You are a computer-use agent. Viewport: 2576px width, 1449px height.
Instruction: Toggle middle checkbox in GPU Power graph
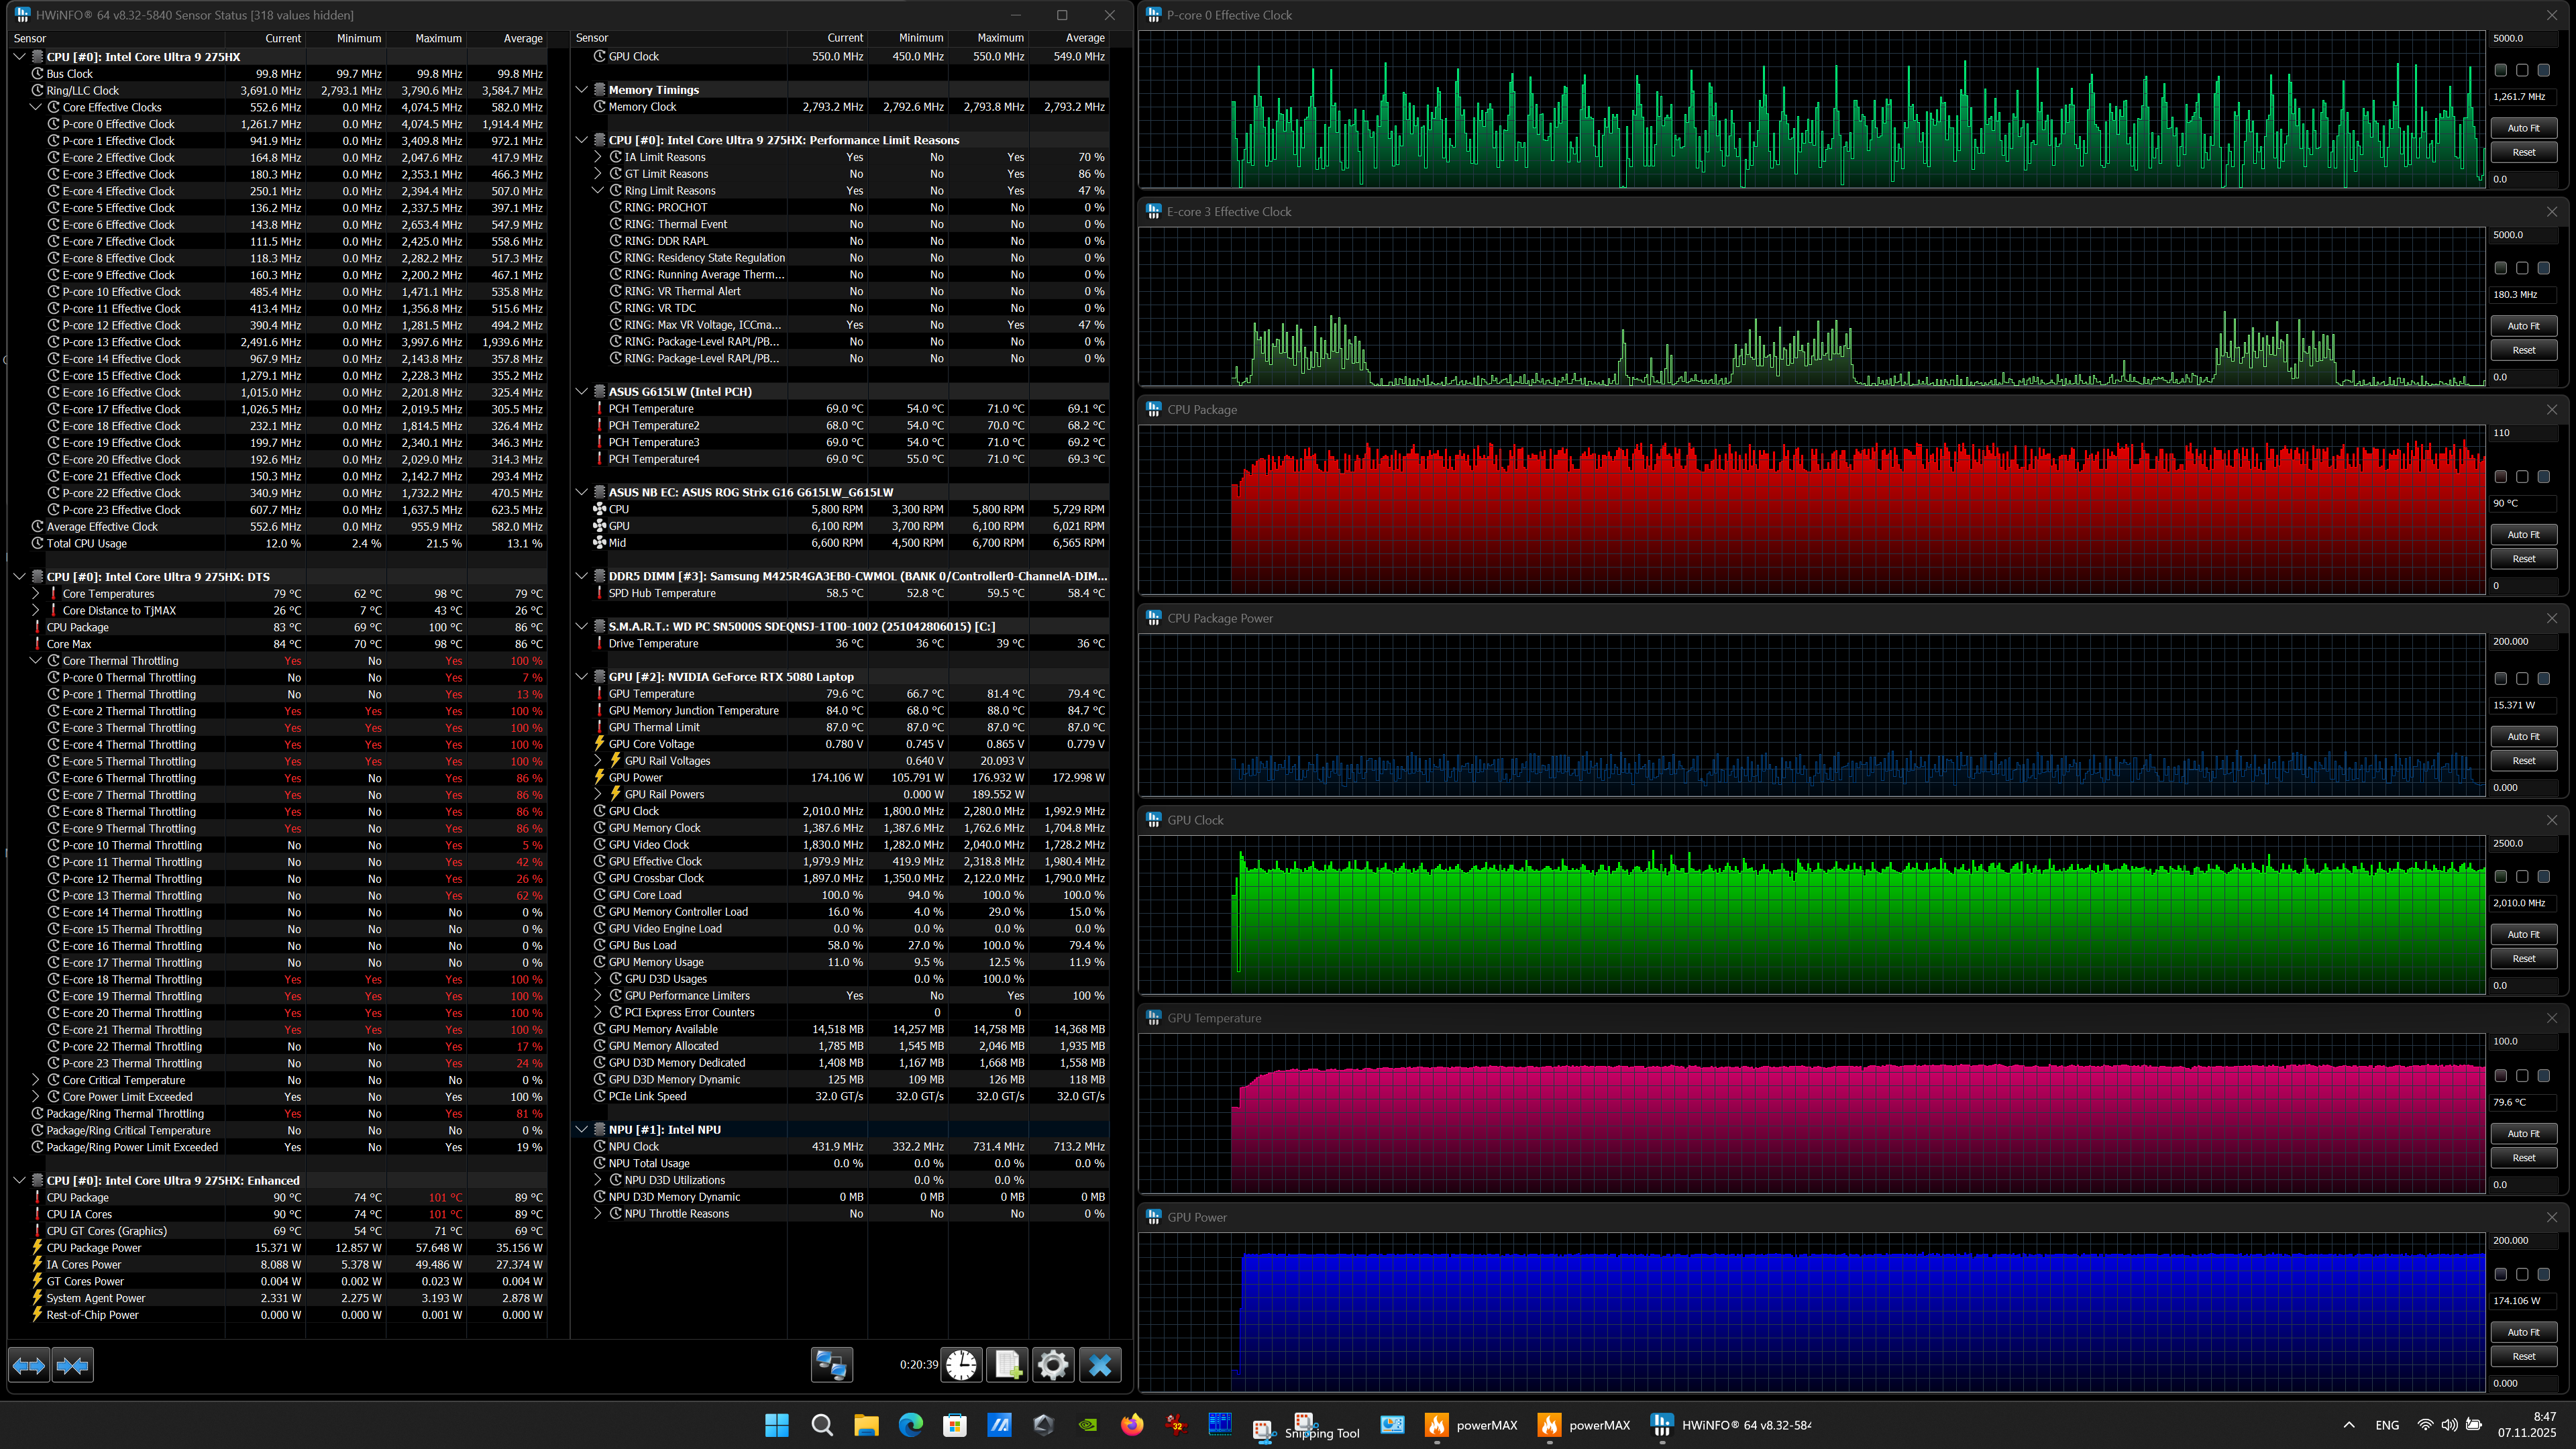click(x=2522, y=1275)
